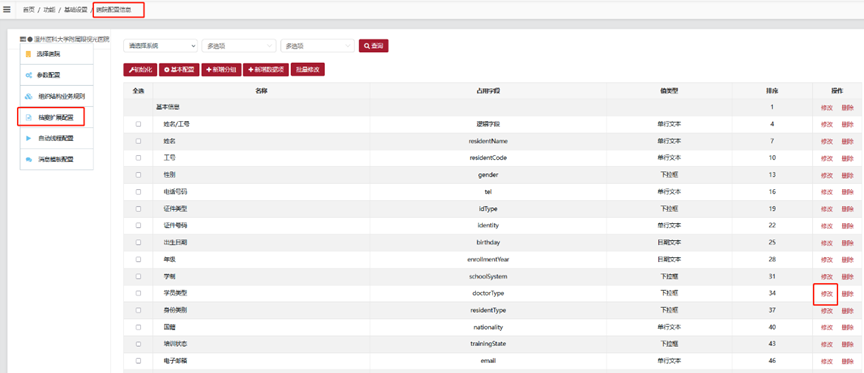Check the identity row checkbox

coord(138,225)
